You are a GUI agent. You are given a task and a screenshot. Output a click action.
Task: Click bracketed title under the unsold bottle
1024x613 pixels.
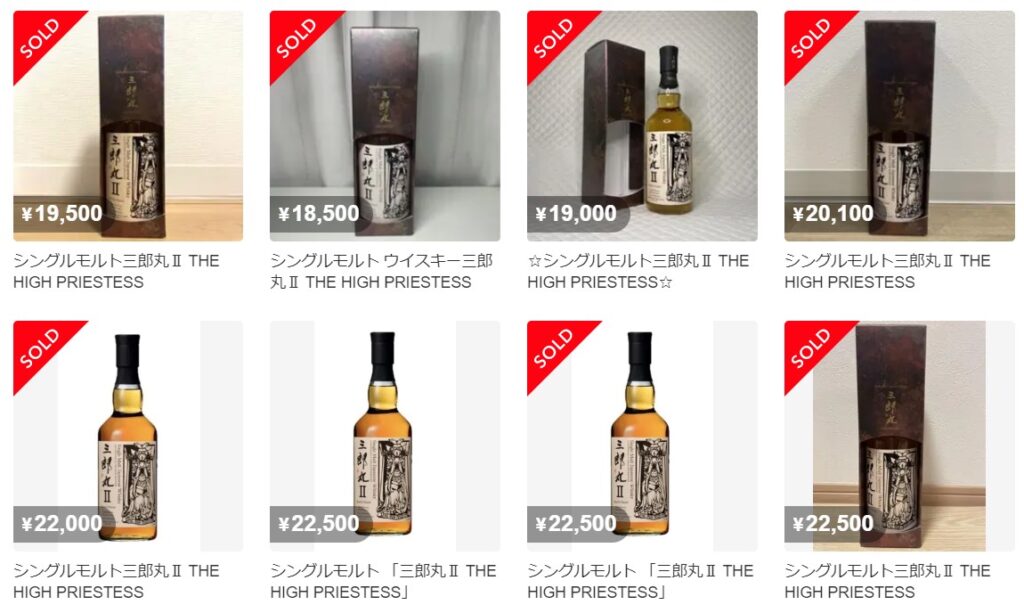click(x=383, y=582)
